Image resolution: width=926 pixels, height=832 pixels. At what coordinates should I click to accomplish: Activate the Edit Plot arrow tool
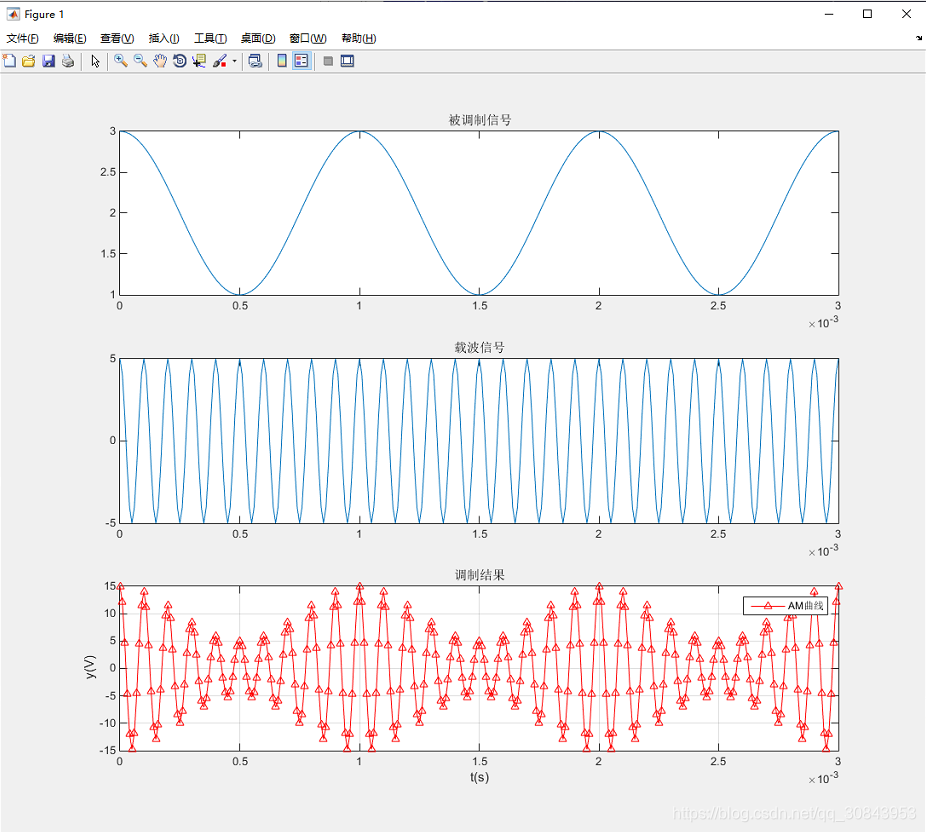(x=95, y=61)
